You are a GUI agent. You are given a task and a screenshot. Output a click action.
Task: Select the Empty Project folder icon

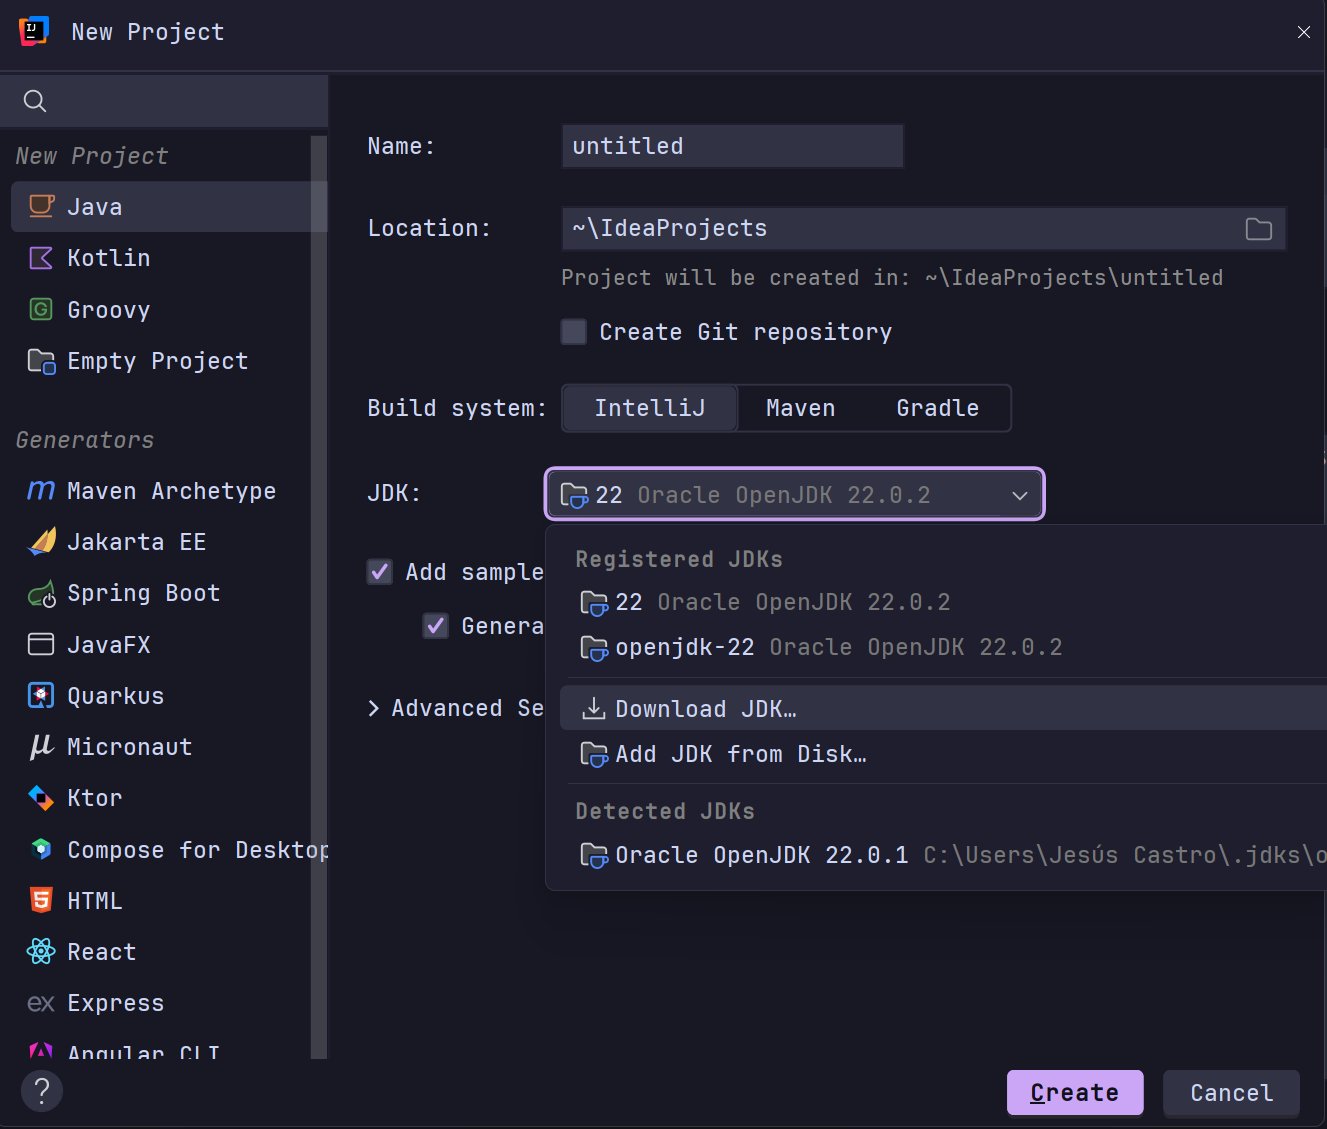click(41, 361)
